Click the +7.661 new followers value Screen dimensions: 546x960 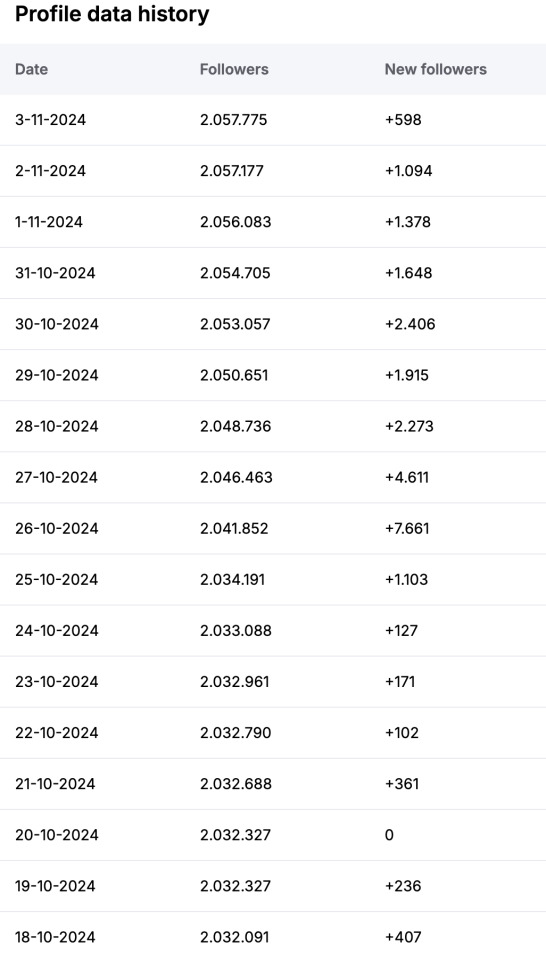pyautogui.click(x=407, y=528)
